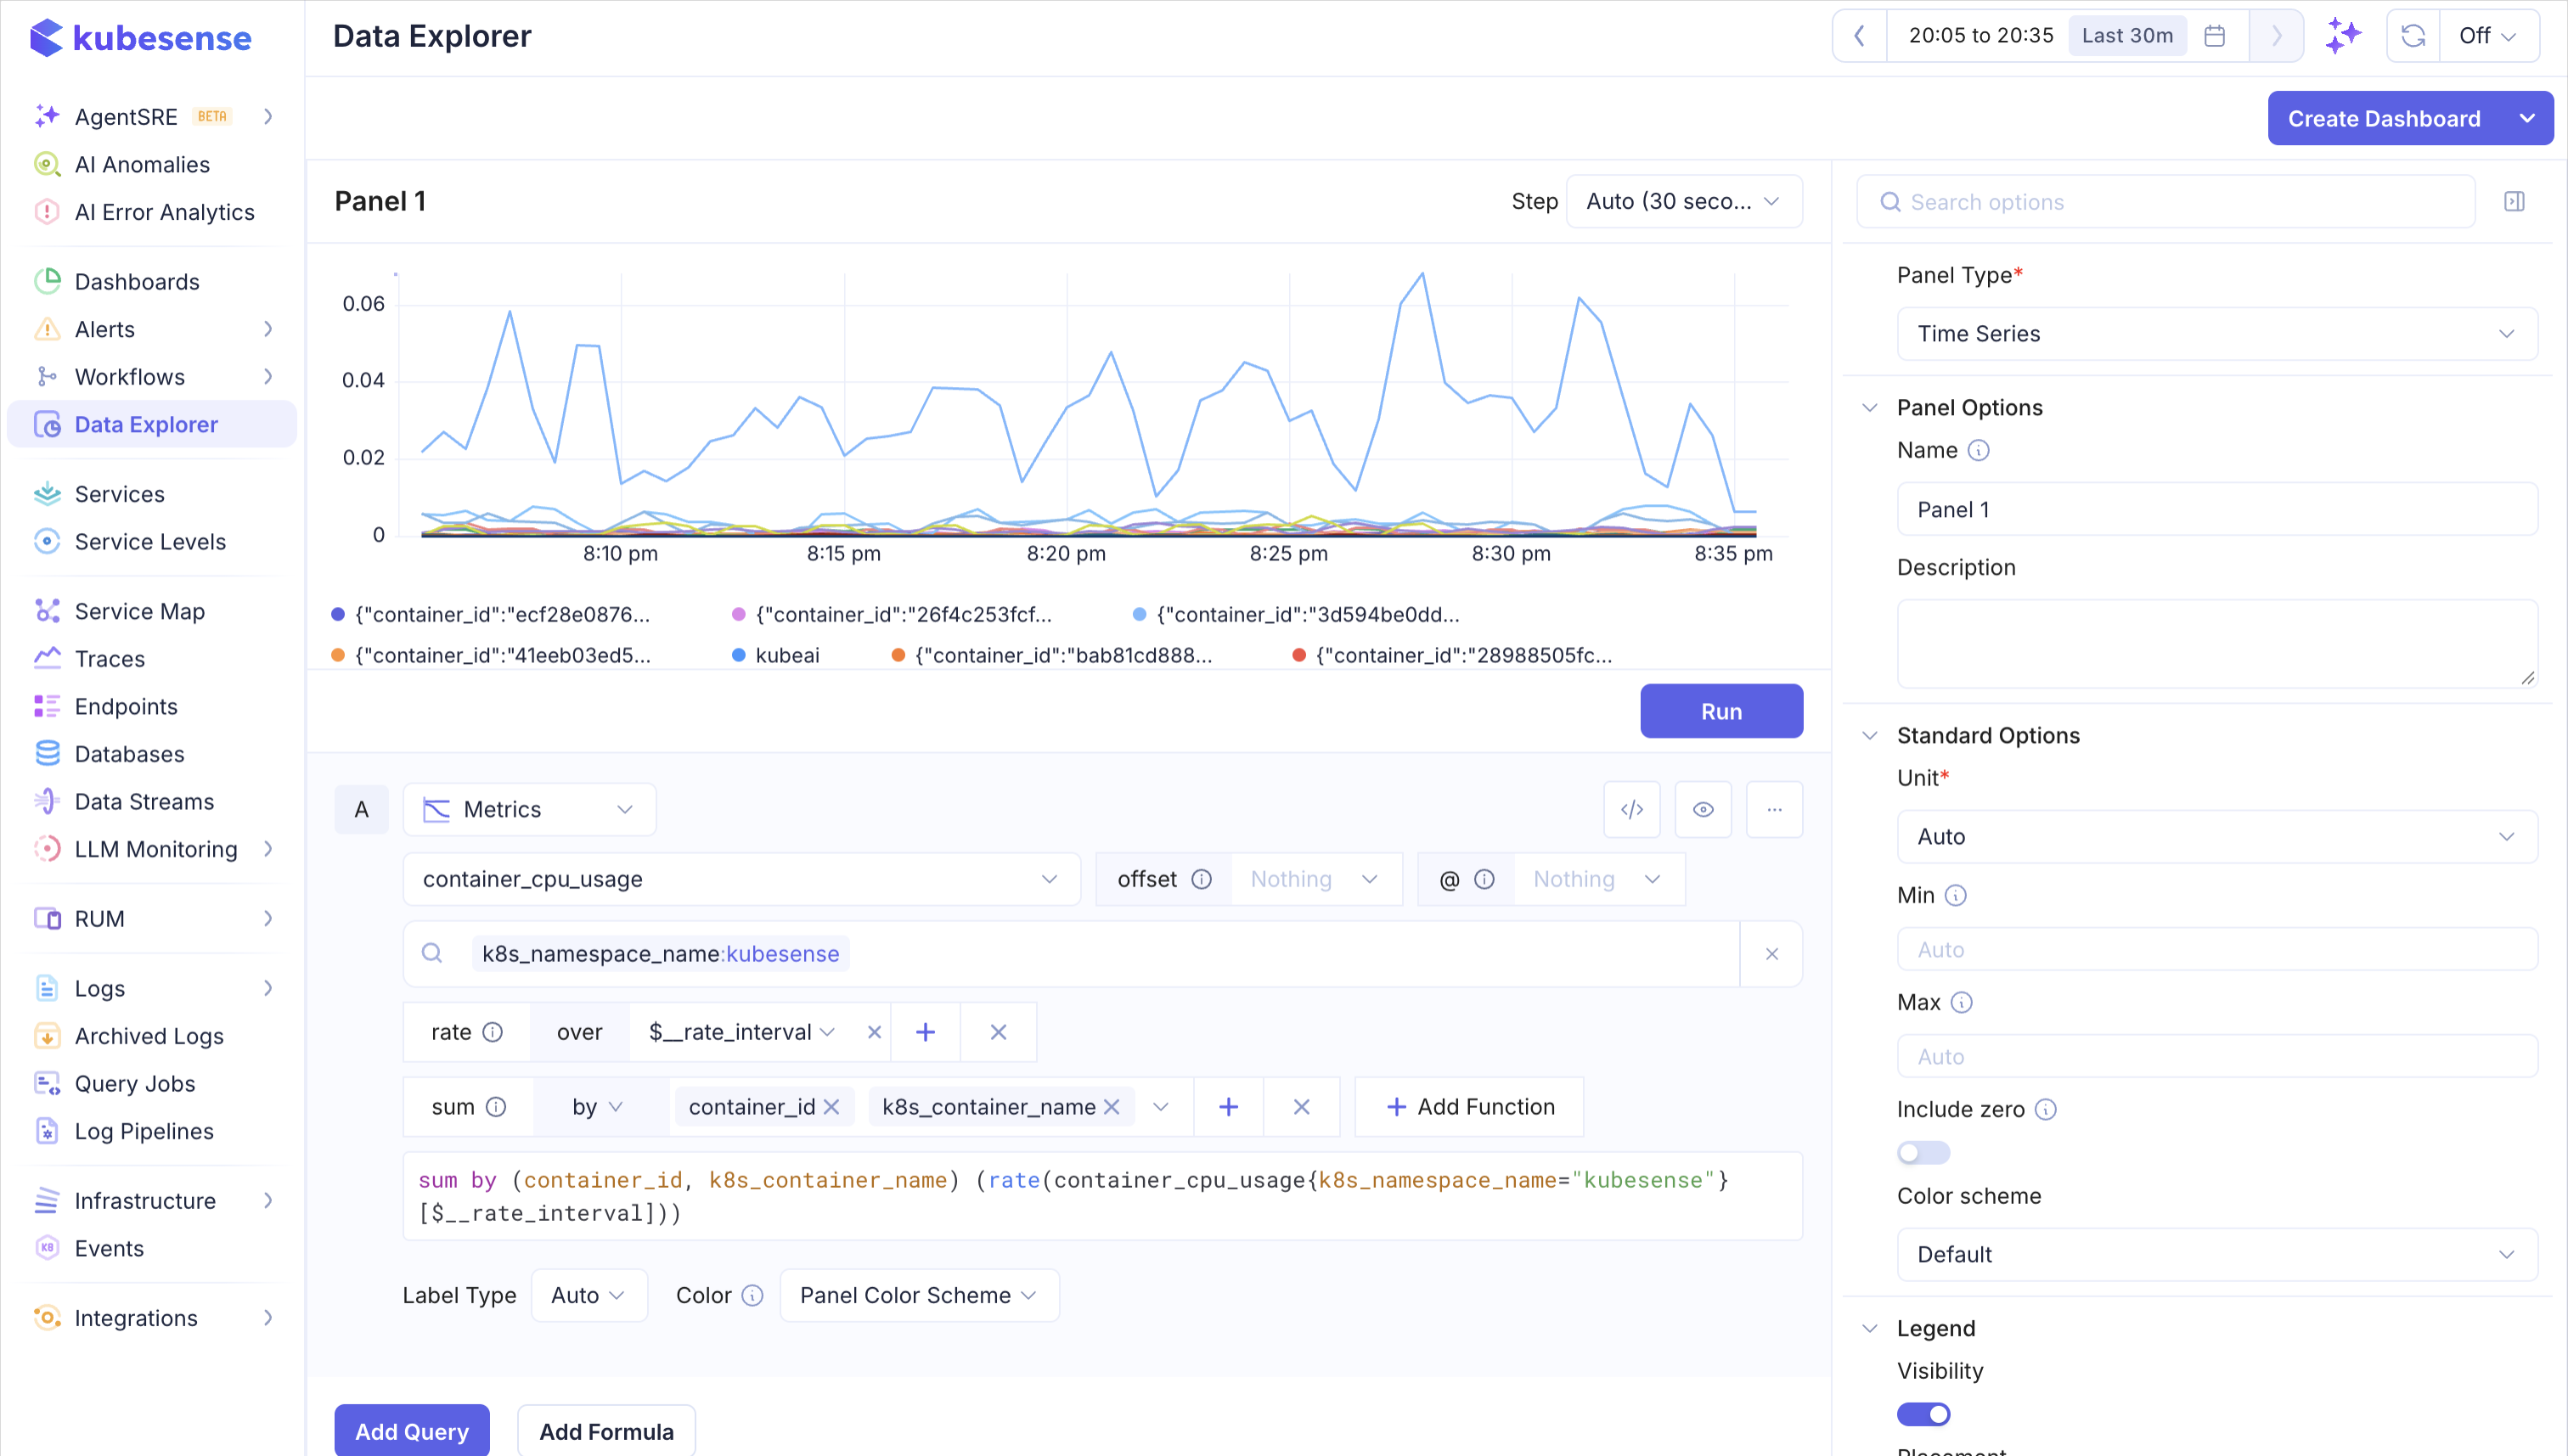Viewport: 2568px width, 1456px height.
Task: Toggle ecf28e0876 container legend entry
Action: point(491,614)
